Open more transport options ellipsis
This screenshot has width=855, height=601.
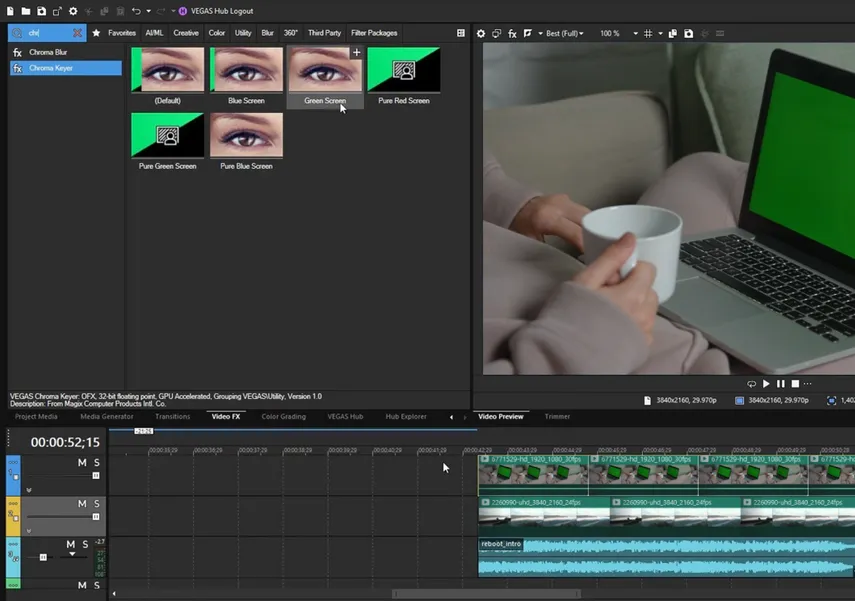(808, 384)
